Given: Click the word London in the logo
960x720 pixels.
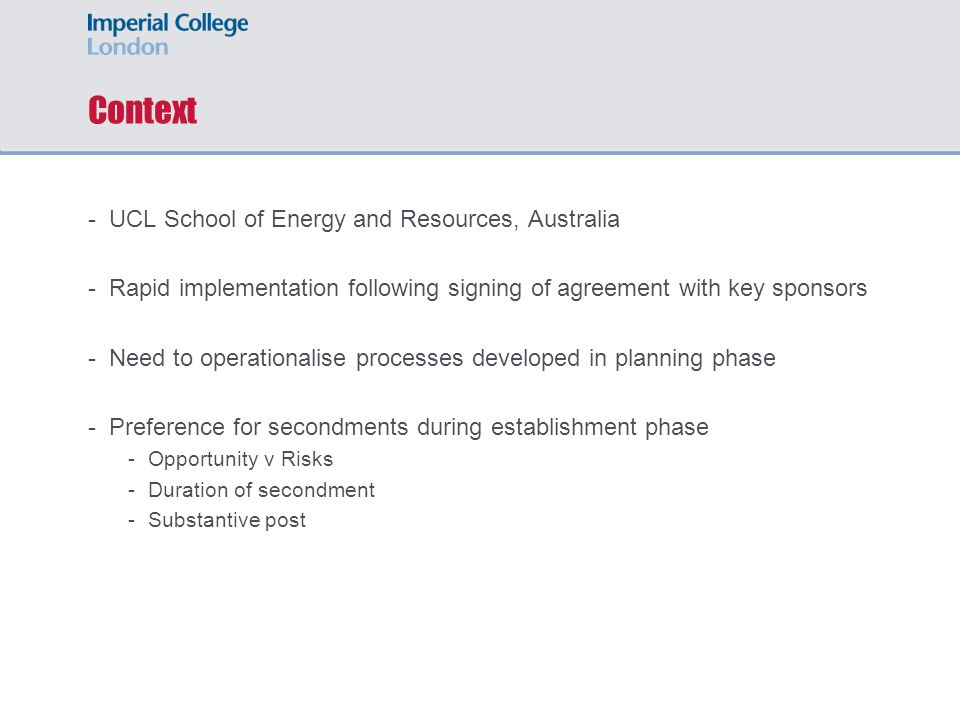Looking at the screenshot, I should (127, 47).
